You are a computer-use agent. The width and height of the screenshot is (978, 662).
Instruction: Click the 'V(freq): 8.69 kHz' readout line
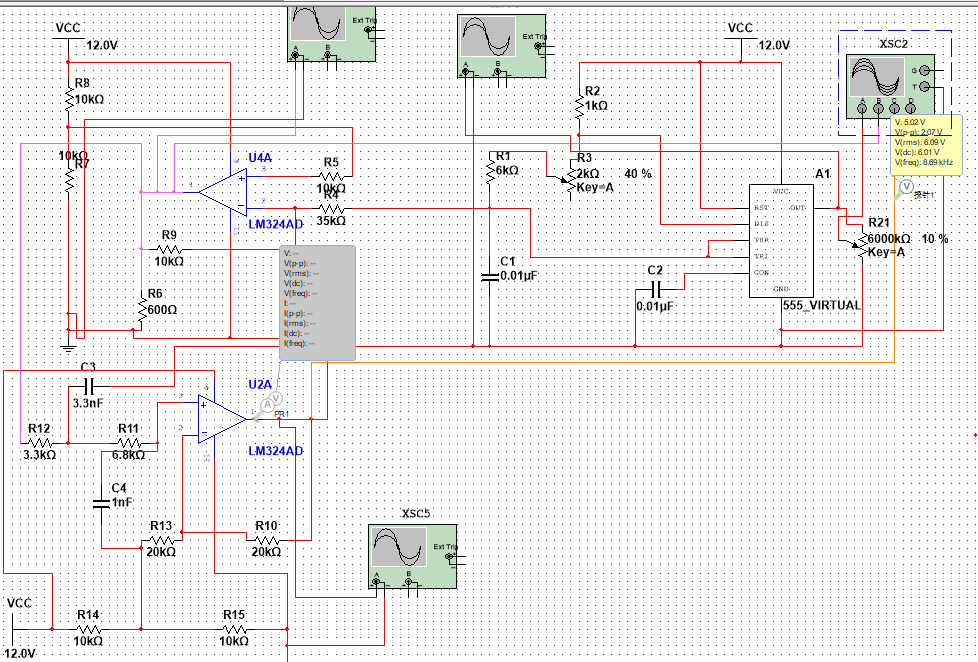point(924,162)
